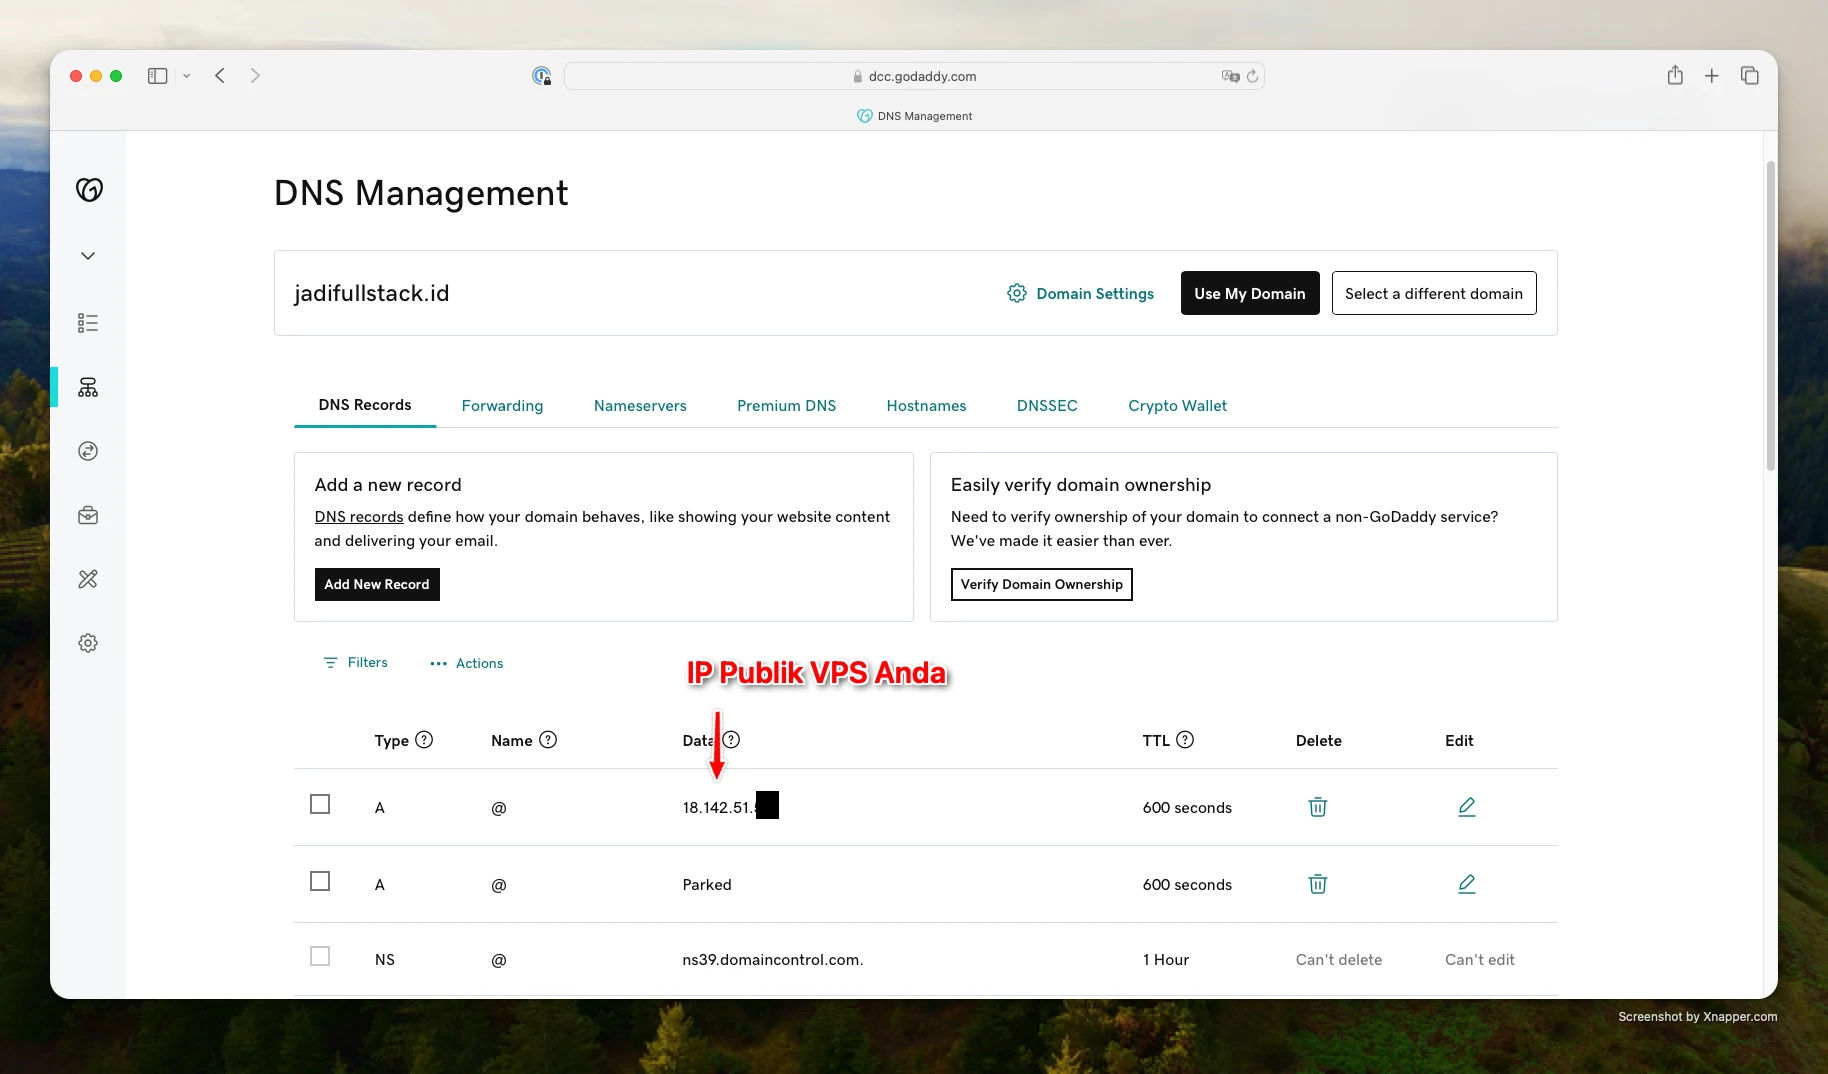Delete the Parked A record

coord(1318,884)
